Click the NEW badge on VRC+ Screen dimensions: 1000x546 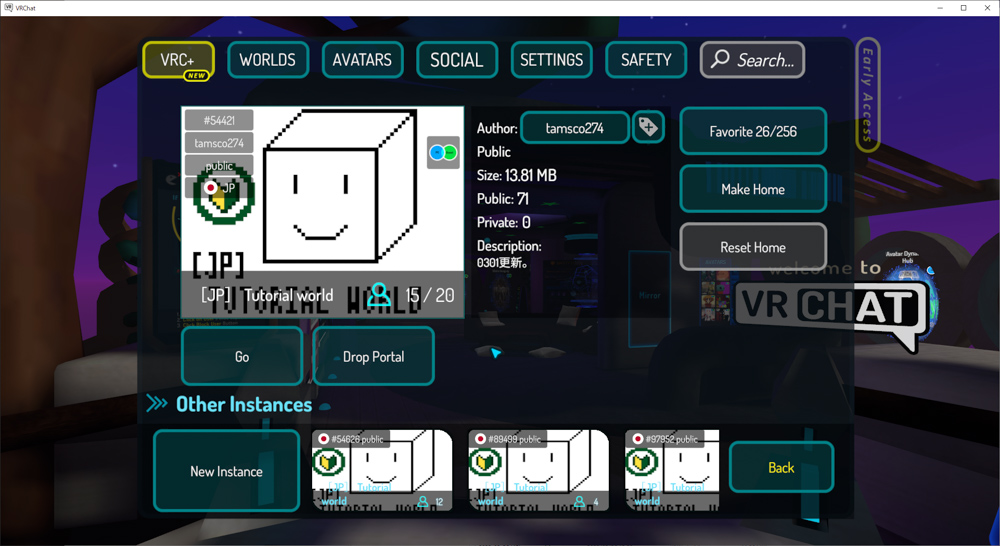pyautogui.click(x=196, y=75)
